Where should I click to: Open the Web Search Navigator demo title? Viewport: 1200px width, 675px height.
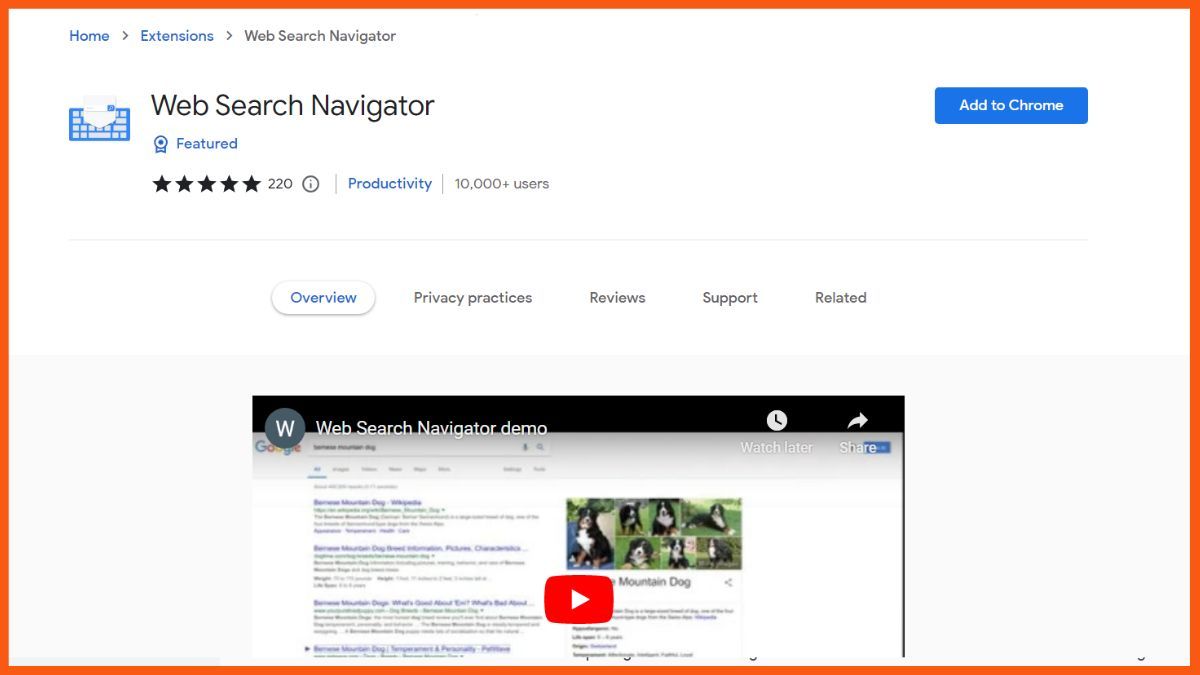431,429
